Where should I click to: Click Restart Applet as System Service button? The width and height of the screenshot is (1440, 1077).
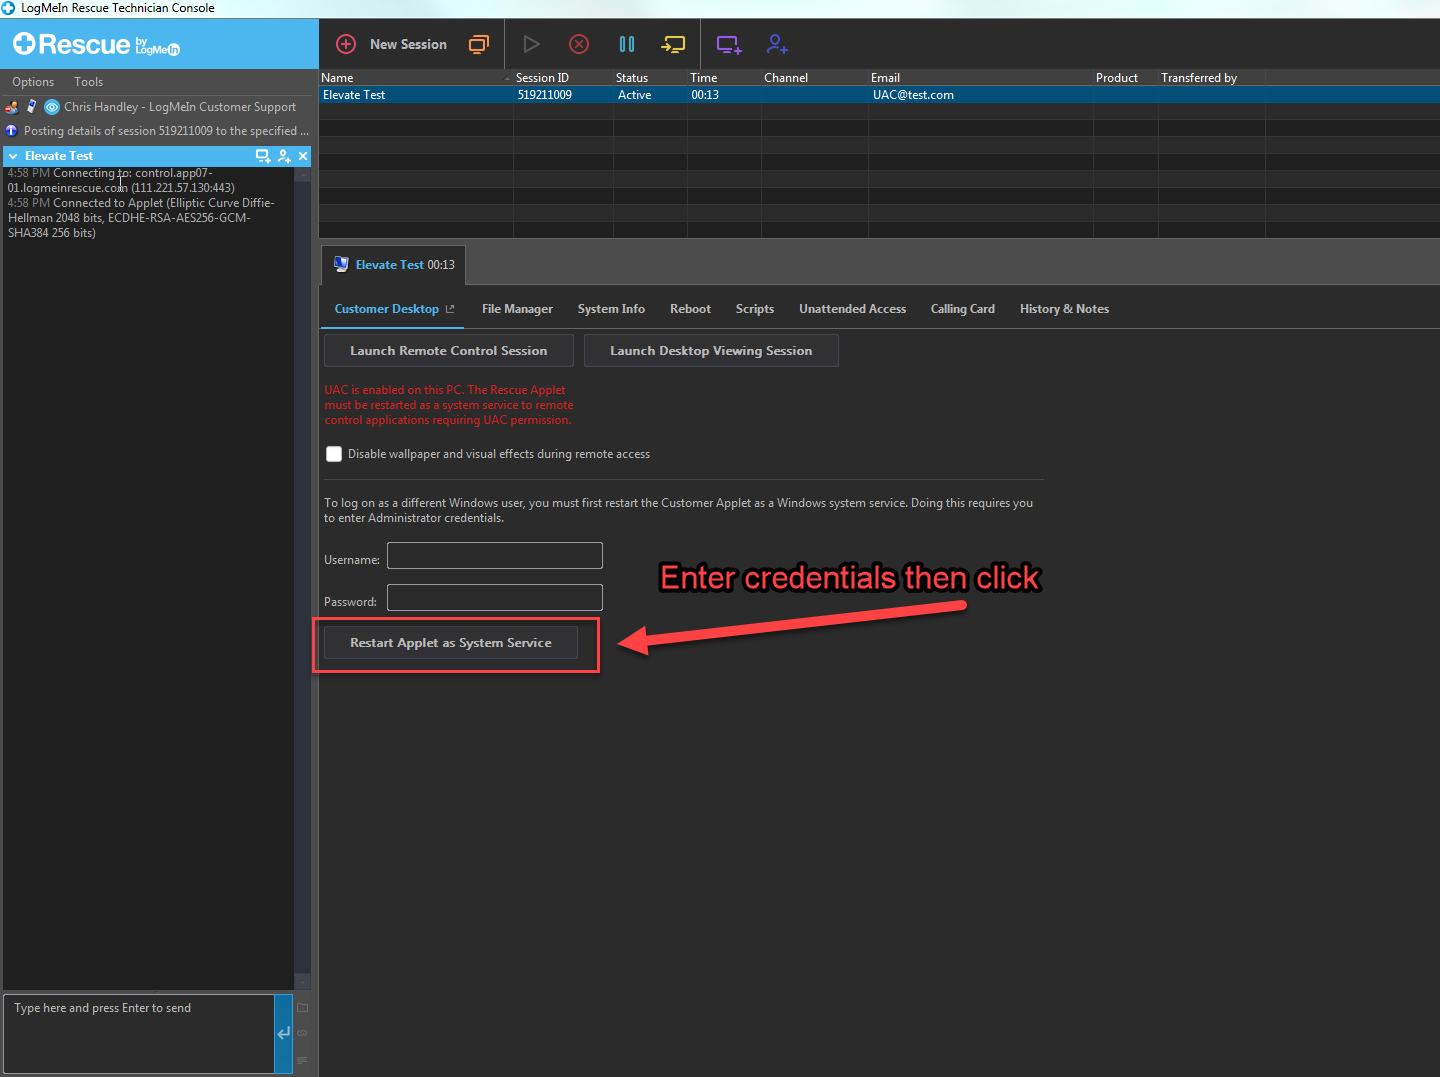(x=451, y=643)
